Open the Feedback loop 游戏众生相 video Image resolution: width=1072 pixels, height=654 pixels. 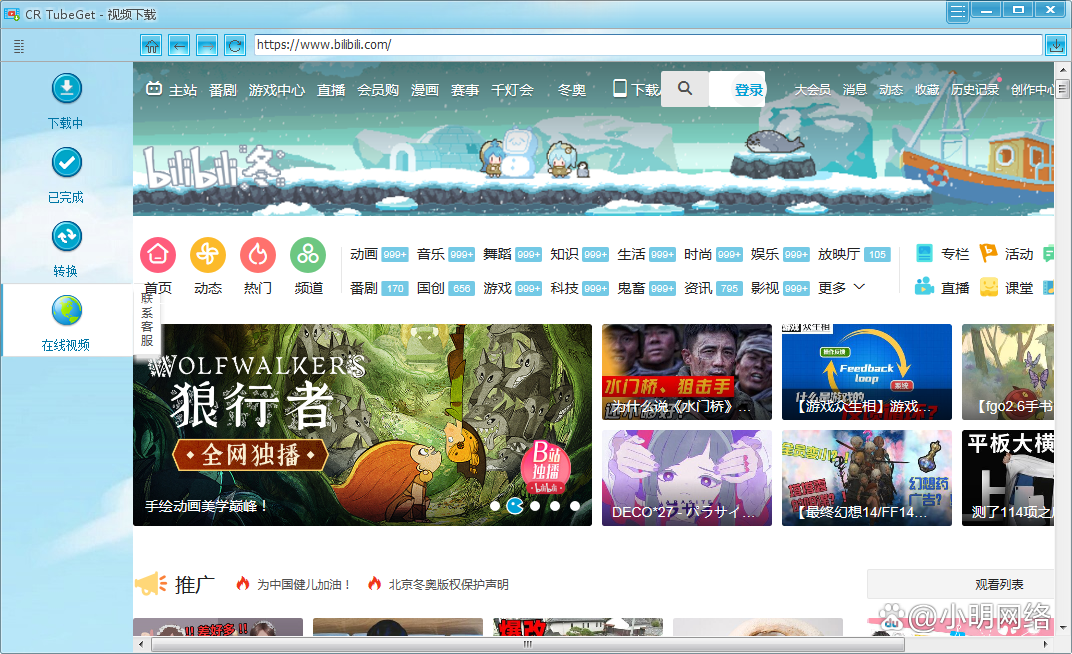click(x=867, y=372)
